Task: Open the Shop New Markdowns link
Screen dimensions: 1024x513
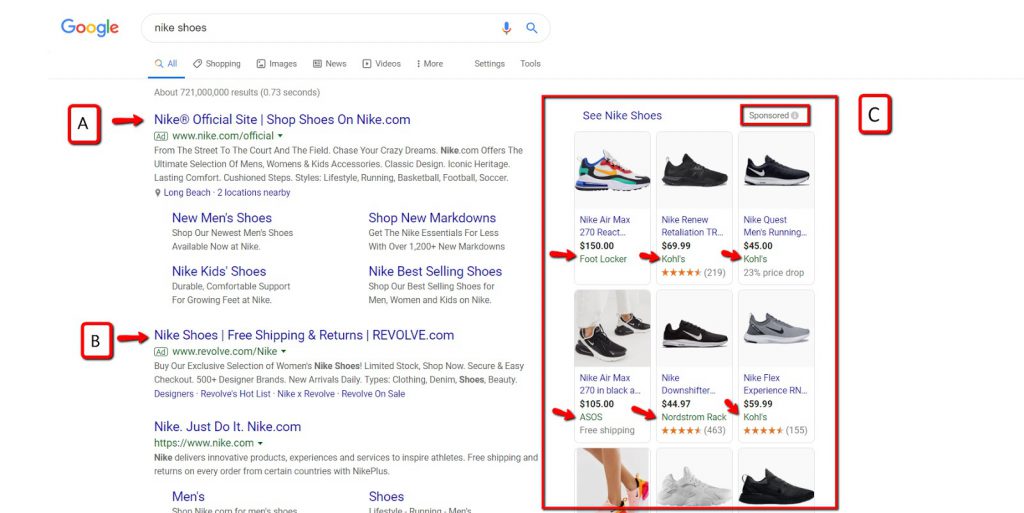Action: (431, 218)
